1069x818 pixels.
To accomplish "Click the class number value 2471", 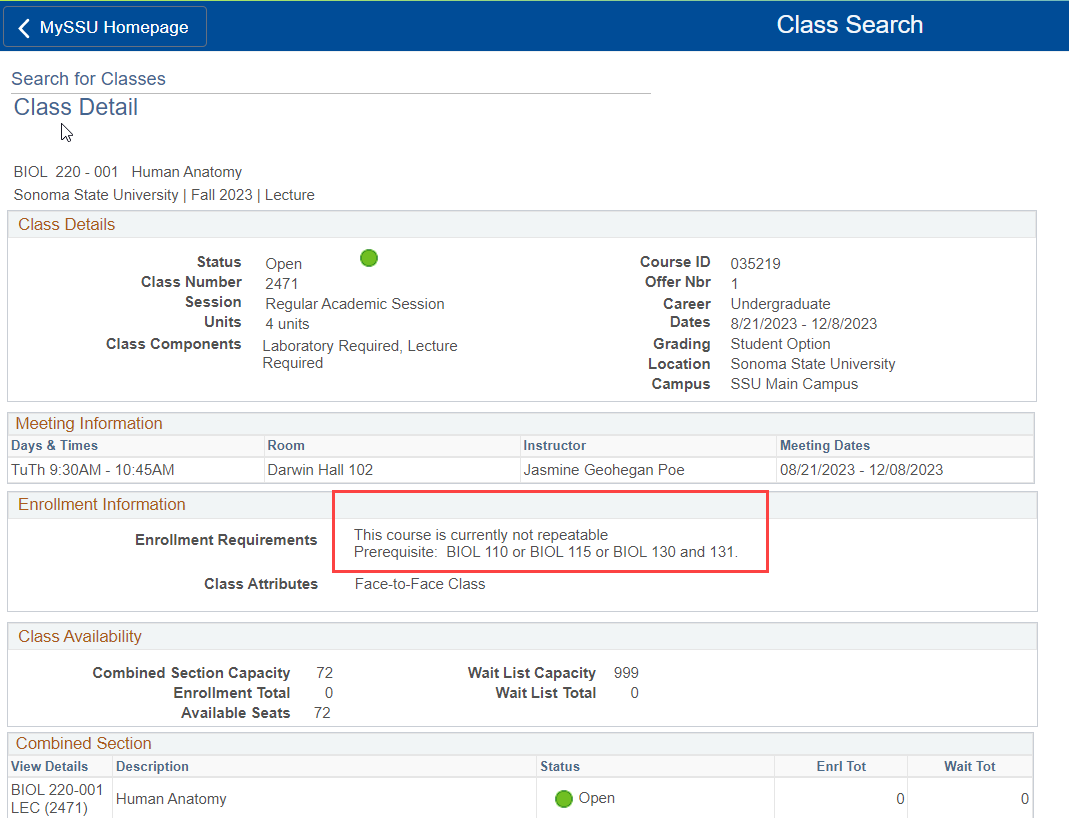I will (282, 284).
